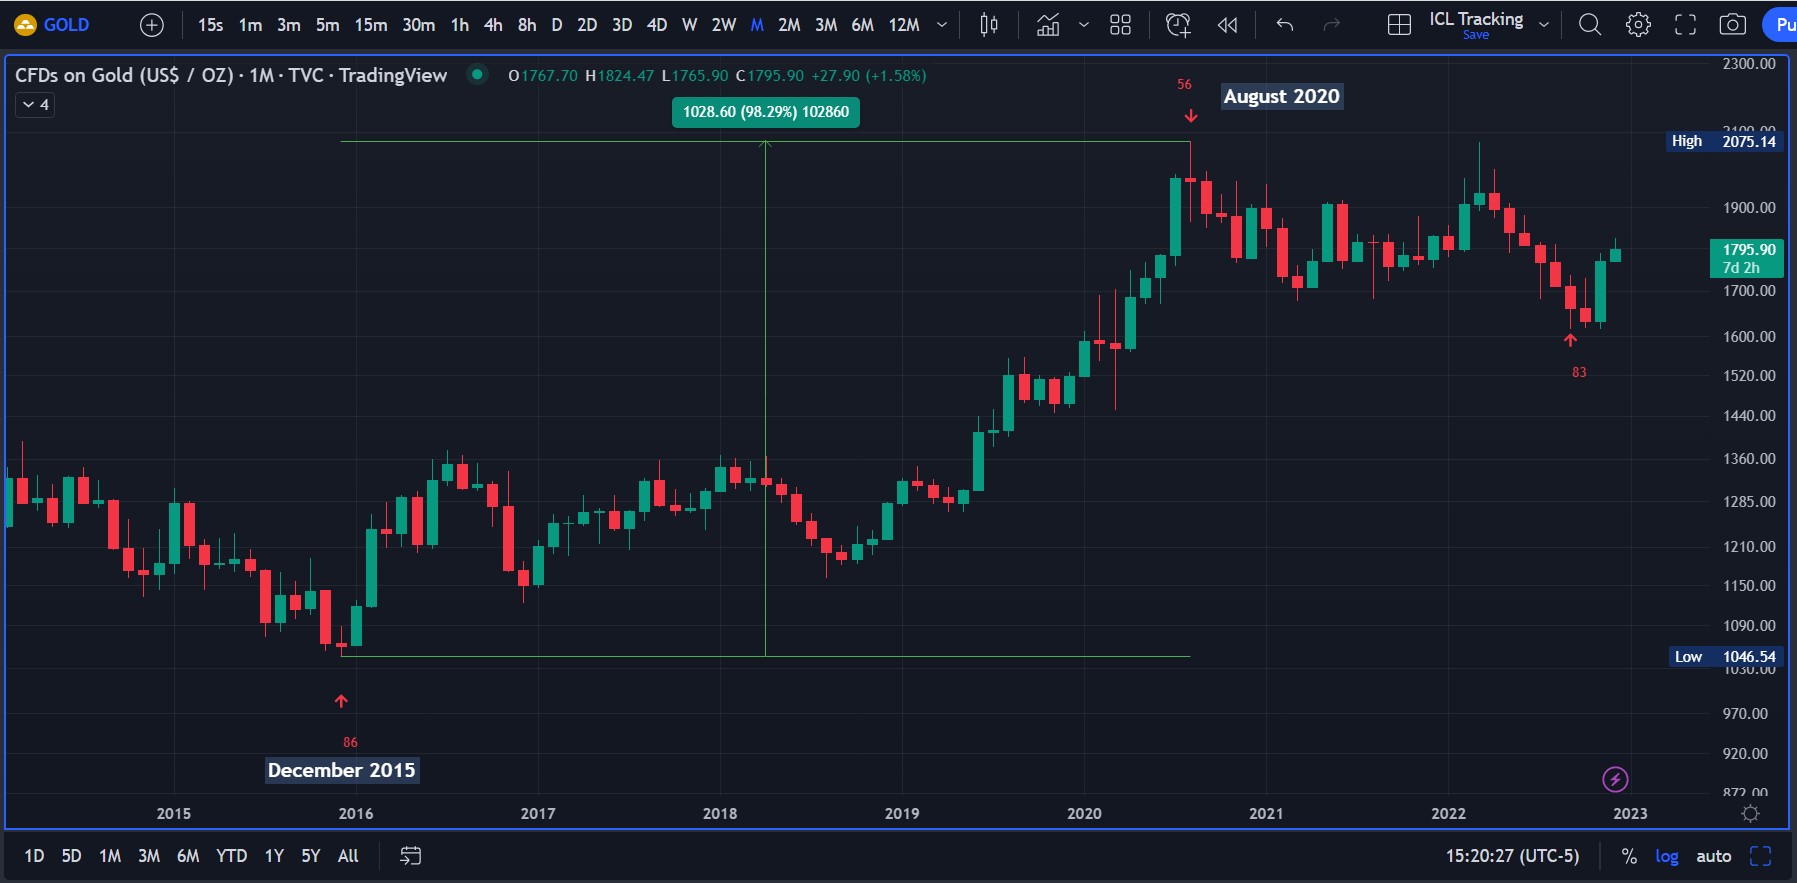Click the High 2075.14 price label
The width and height of the screenshot is (1797, 883).
click(x=1724, y=141)
